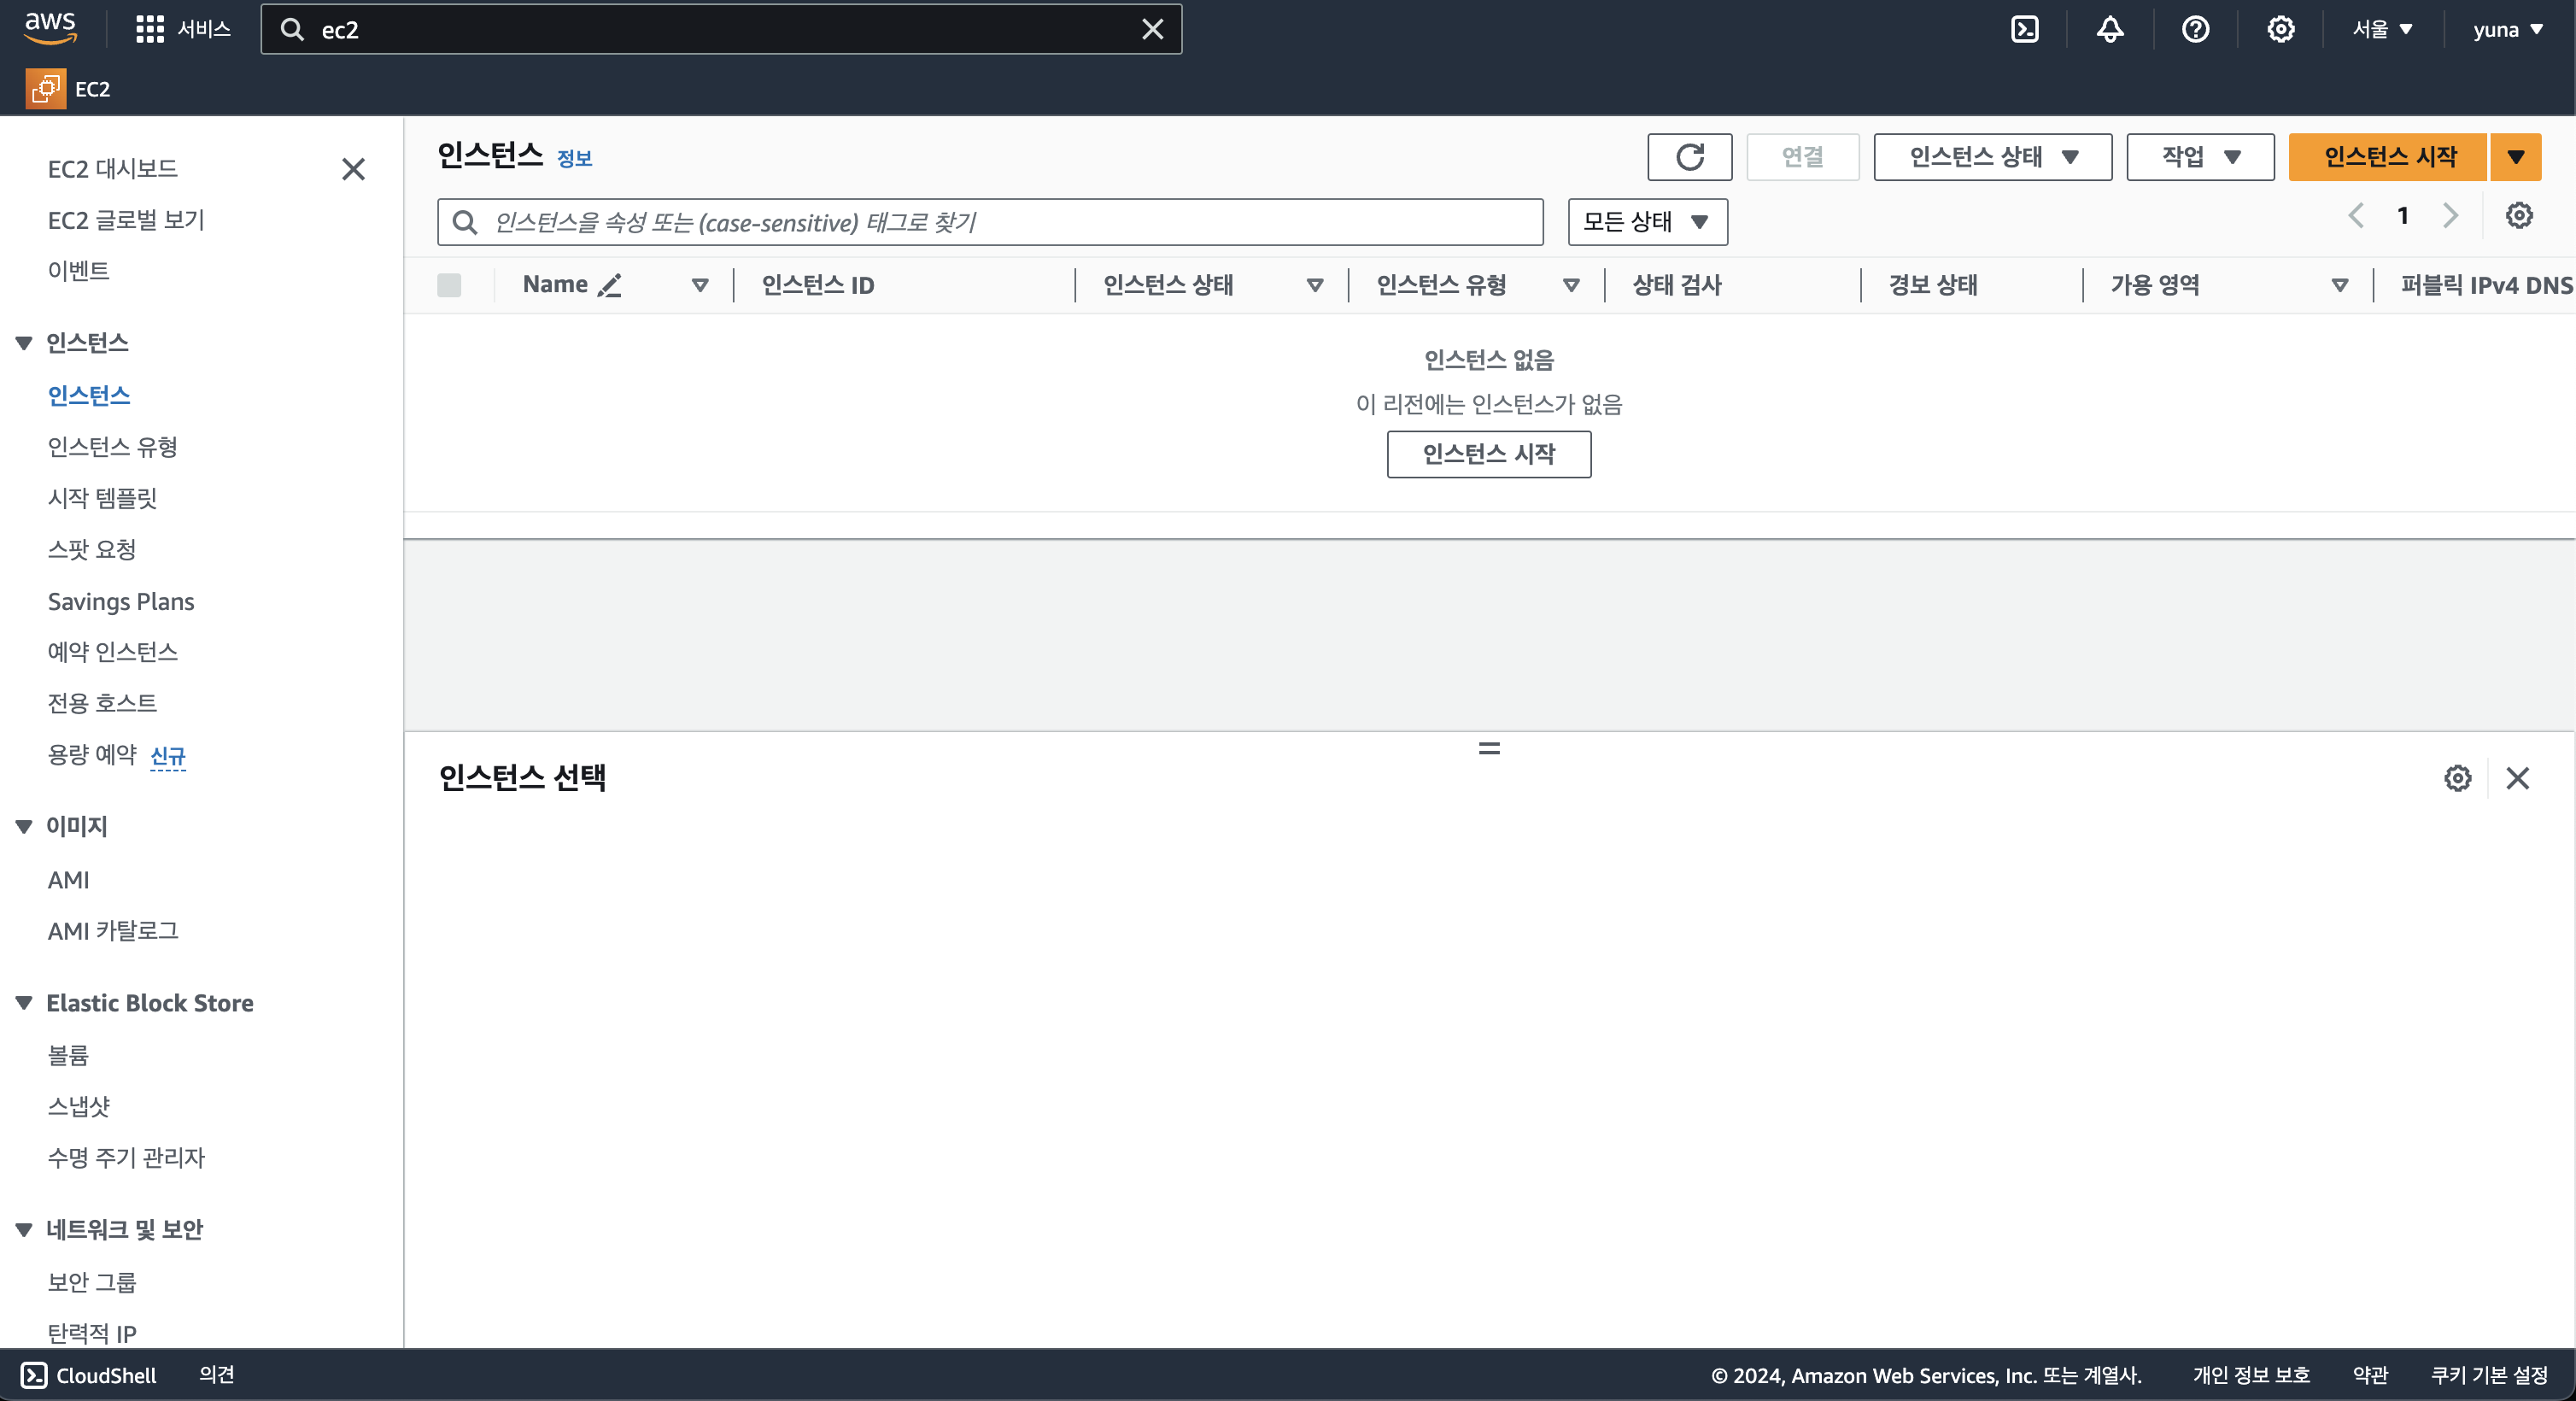Image resolution: width=2576 pixels, height=1401 pixels.
Task: Open 보안 그룹 in the sidebar
Action: tap(92, 1281)
